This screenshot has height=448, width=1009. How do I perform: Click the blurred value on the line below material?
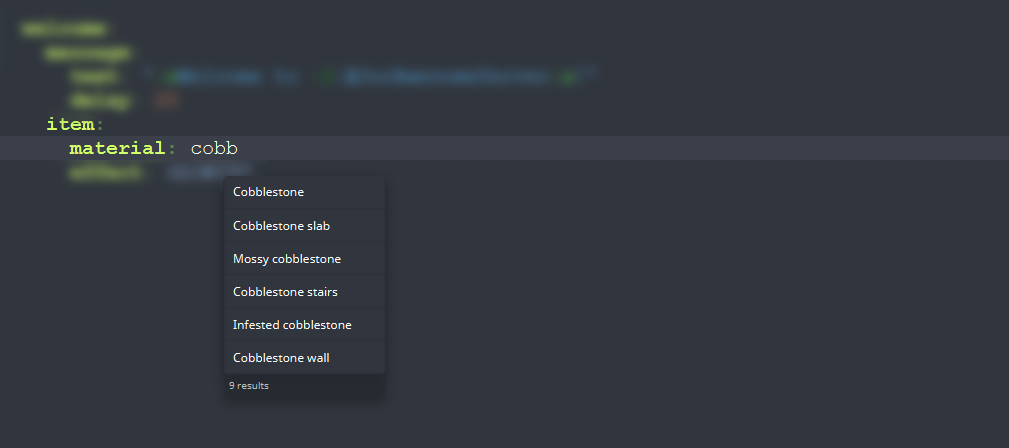[x=209, y=172]
